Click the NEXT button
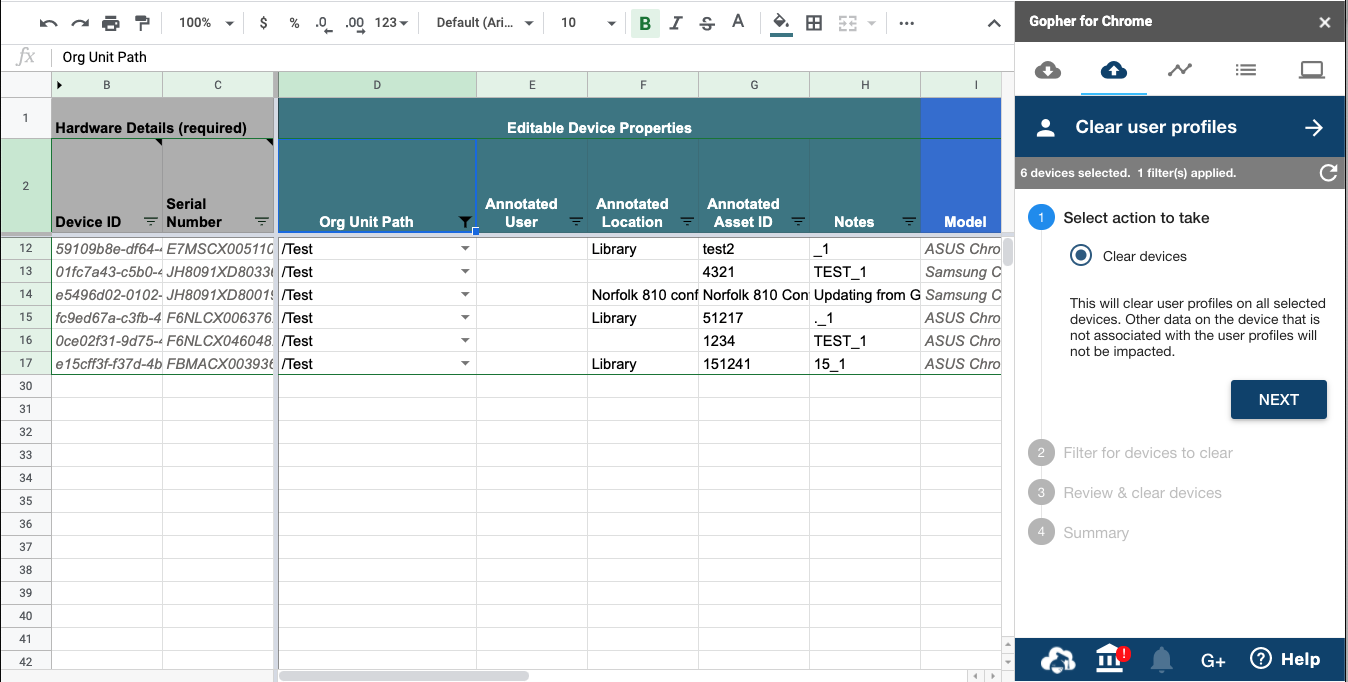This screenshot has height=682, width=1348. pyautogui.click(x=1278, y=400)
